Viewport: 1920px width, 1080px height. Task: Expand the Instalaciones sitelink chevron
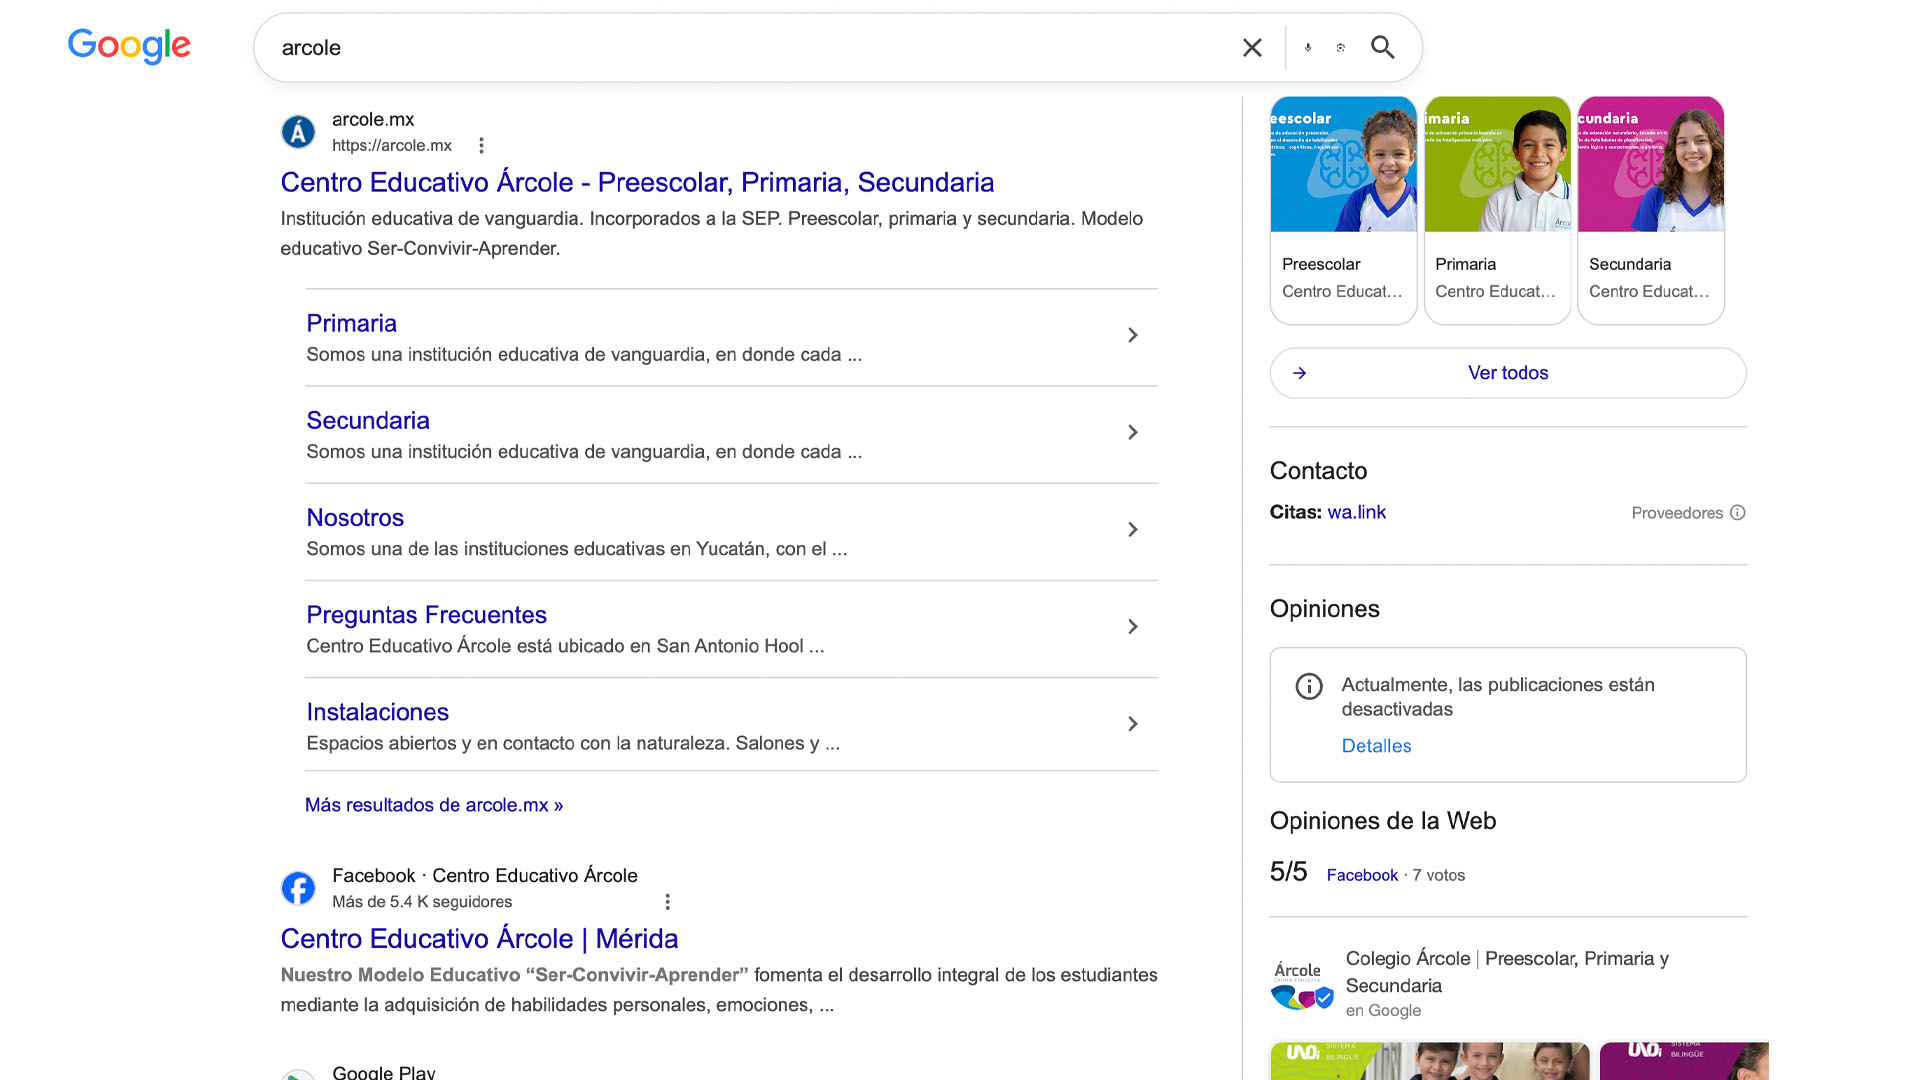pos(1133,723)
